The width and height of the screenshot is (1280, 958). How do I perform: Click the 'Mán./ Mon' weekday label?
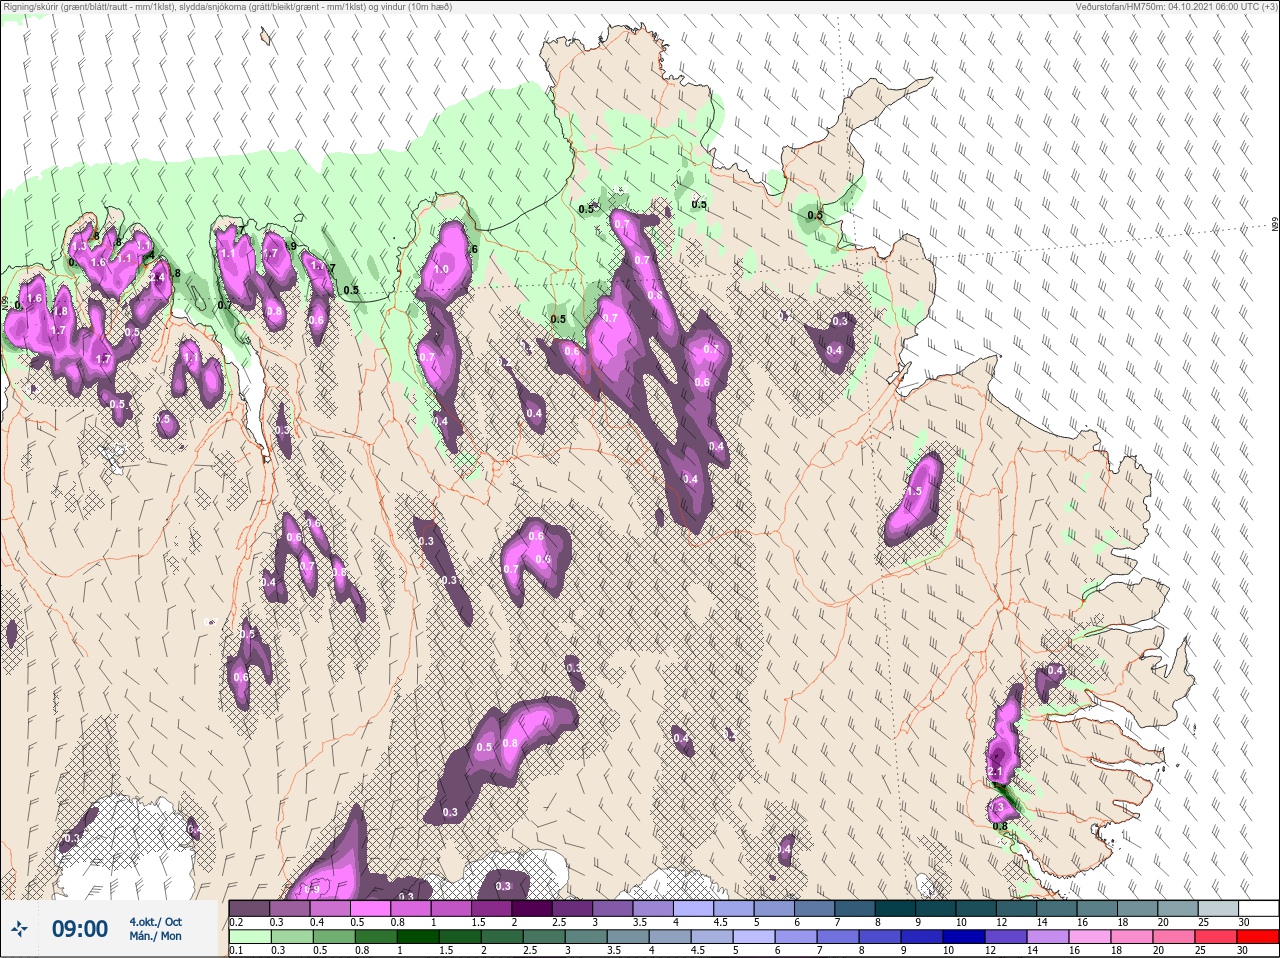pos(156,937)
